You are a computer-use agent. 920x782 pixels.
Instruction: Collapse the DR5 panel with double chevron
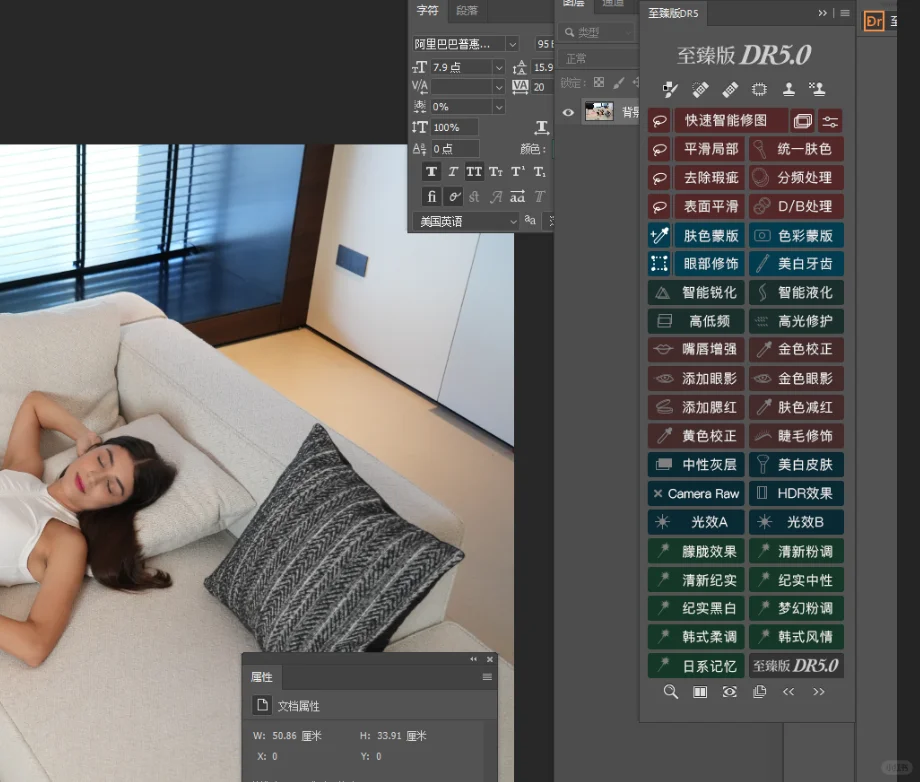pos(823,13)
